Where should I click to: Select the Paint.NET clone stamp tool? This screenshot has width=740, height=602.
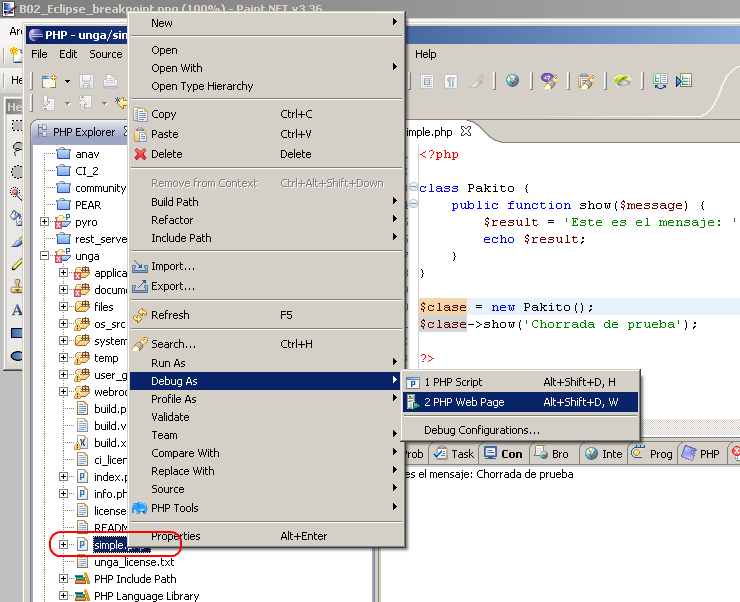(x=17, y=286)
